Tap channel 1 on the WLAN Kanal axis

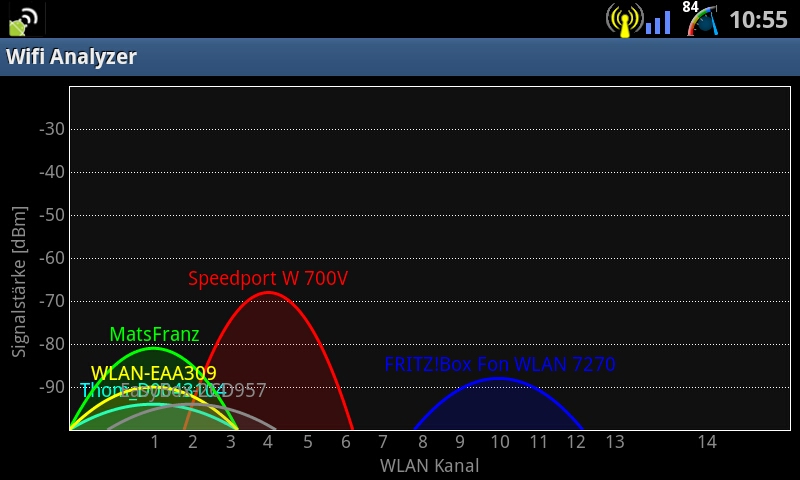click(x=155, y=442)
